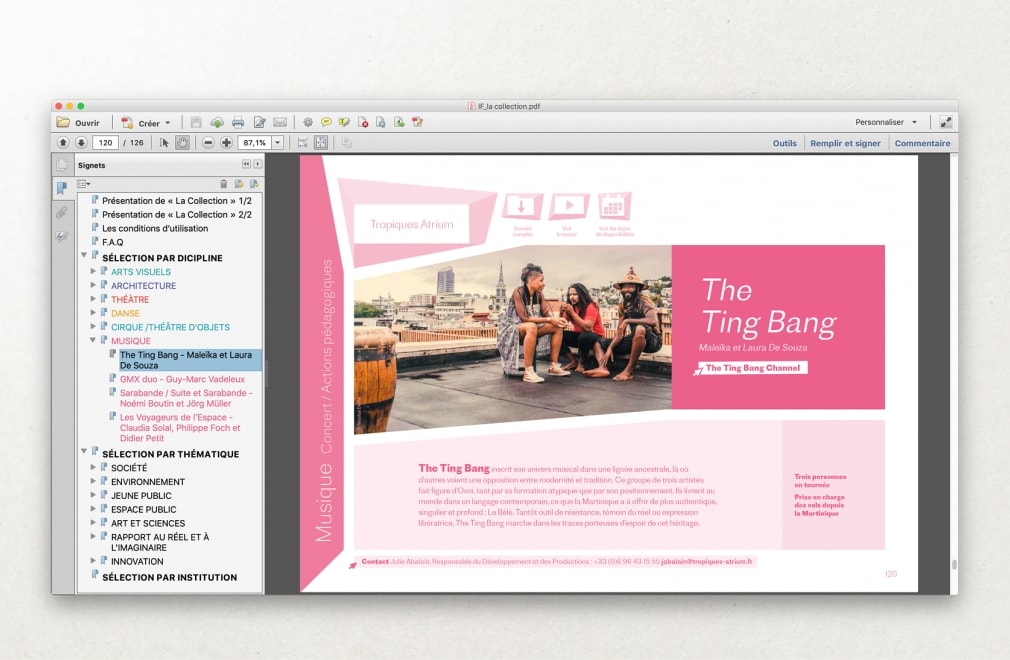Go to next page with down arrow
Screen dimensions: 1010x660
pyautogui.click(x=81, y=143)
